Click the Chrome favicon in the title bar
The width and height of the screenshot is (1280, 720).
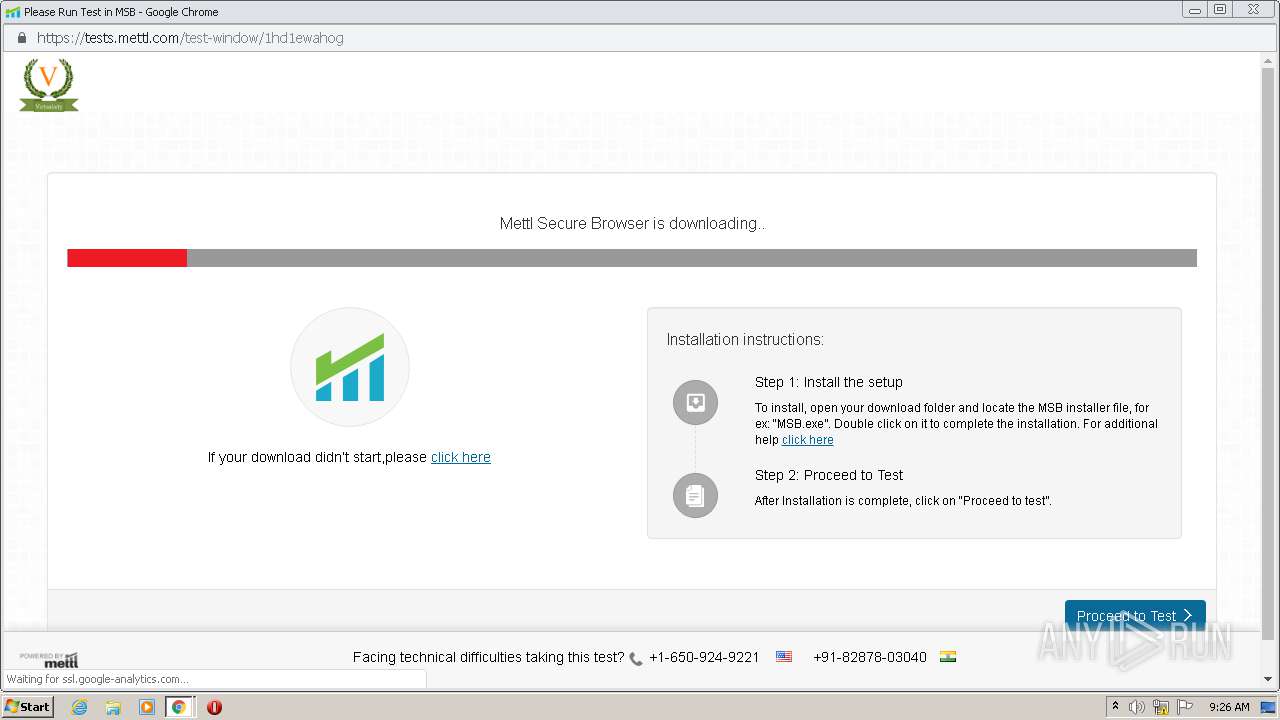[12, 12]
